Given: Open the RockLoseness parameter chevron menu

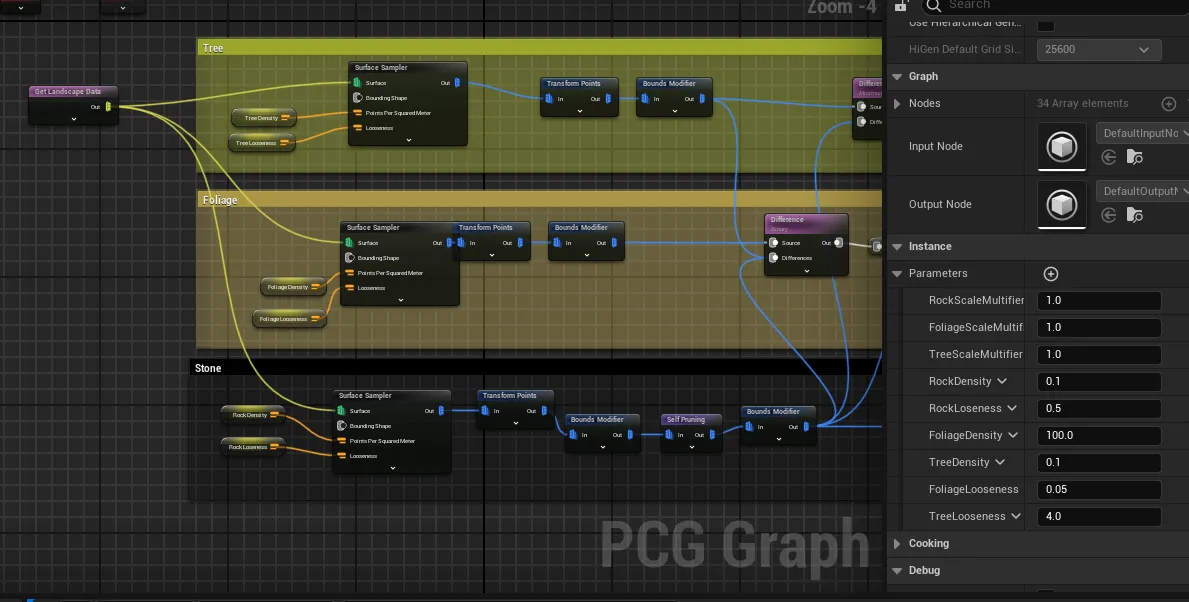Looking at the screenshot, I should click(x=1012, y=409).
